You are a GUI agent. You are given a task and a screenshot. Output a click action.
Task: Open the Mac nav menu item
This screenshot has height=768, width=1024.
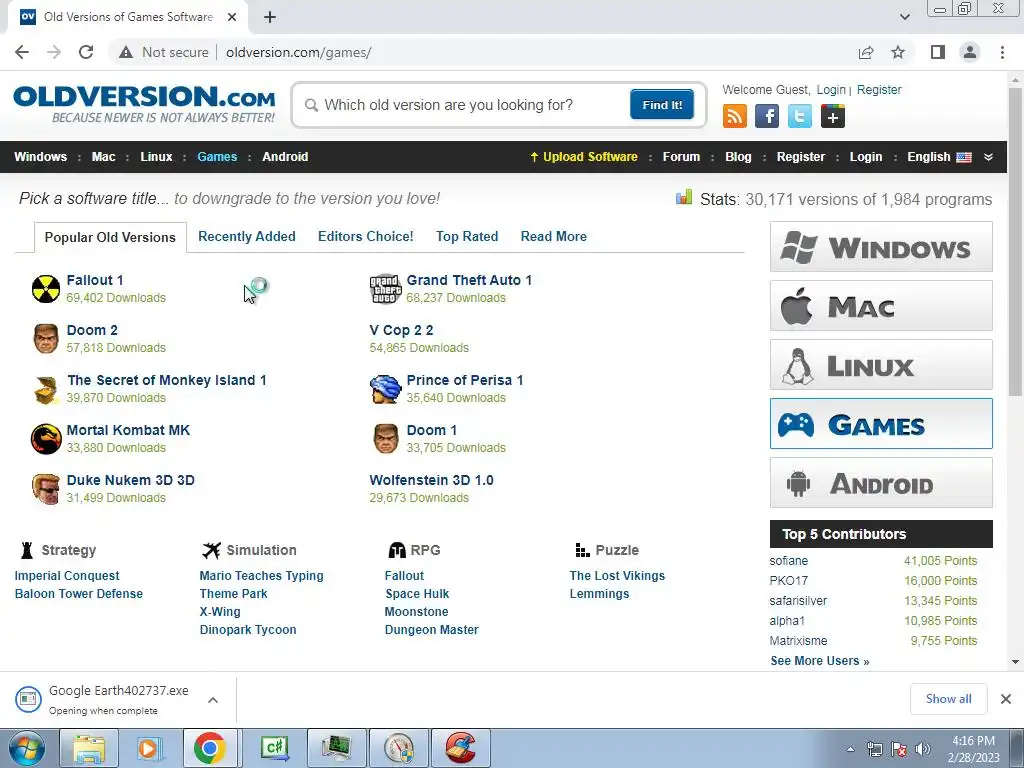tap(103, 157)
